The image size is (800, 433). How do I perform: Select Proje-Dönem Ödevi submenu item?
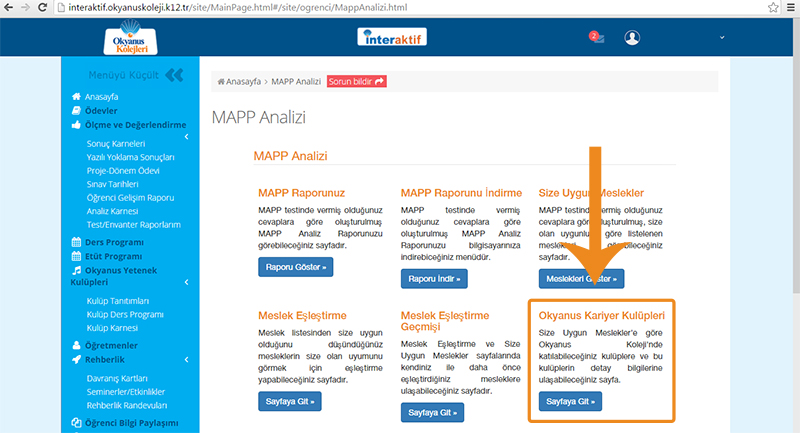coord(123,170)
